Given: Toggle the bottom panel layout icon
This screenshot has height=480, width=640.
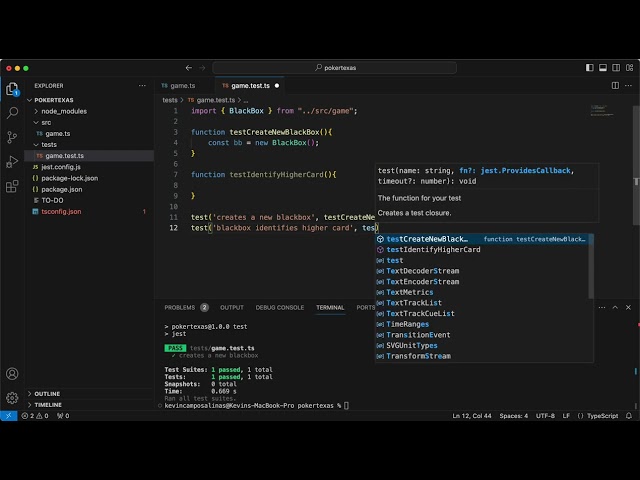Looking at the screenshot, I should point(603,68).
